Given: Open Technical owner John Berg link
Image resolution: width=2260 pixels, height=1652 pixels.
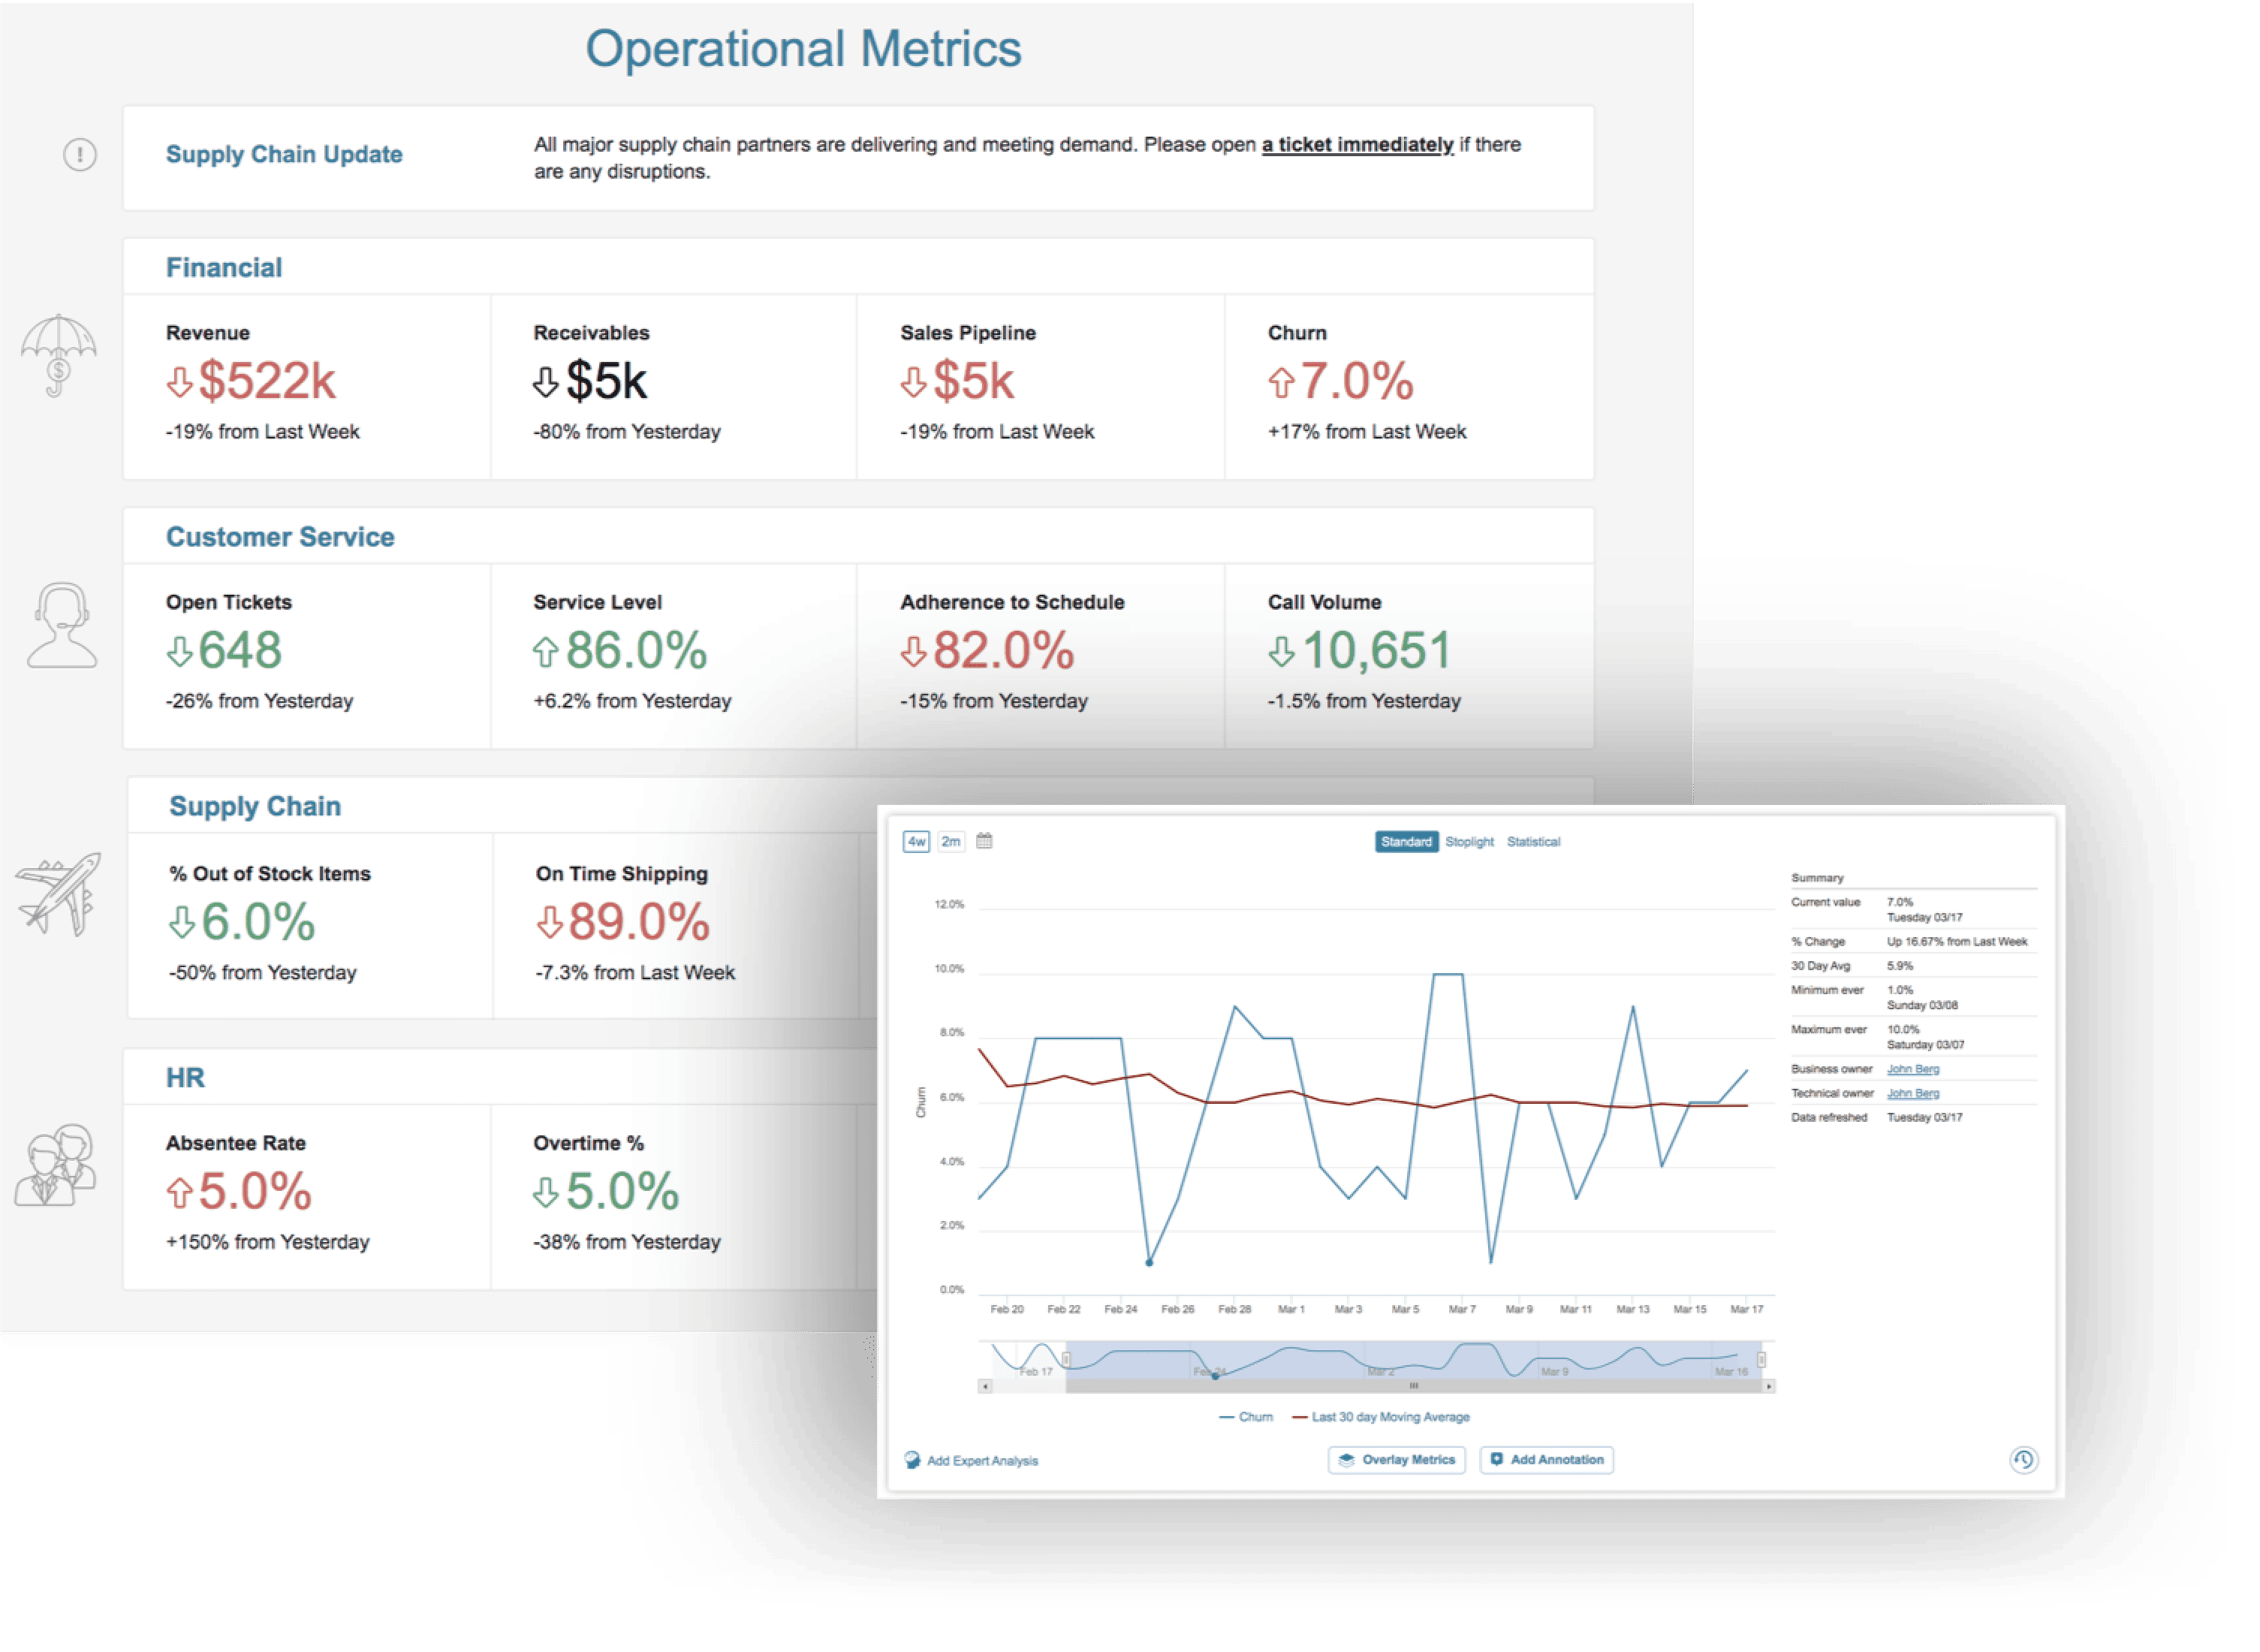Looking at the screenshot, I should coord(1912,1093).
